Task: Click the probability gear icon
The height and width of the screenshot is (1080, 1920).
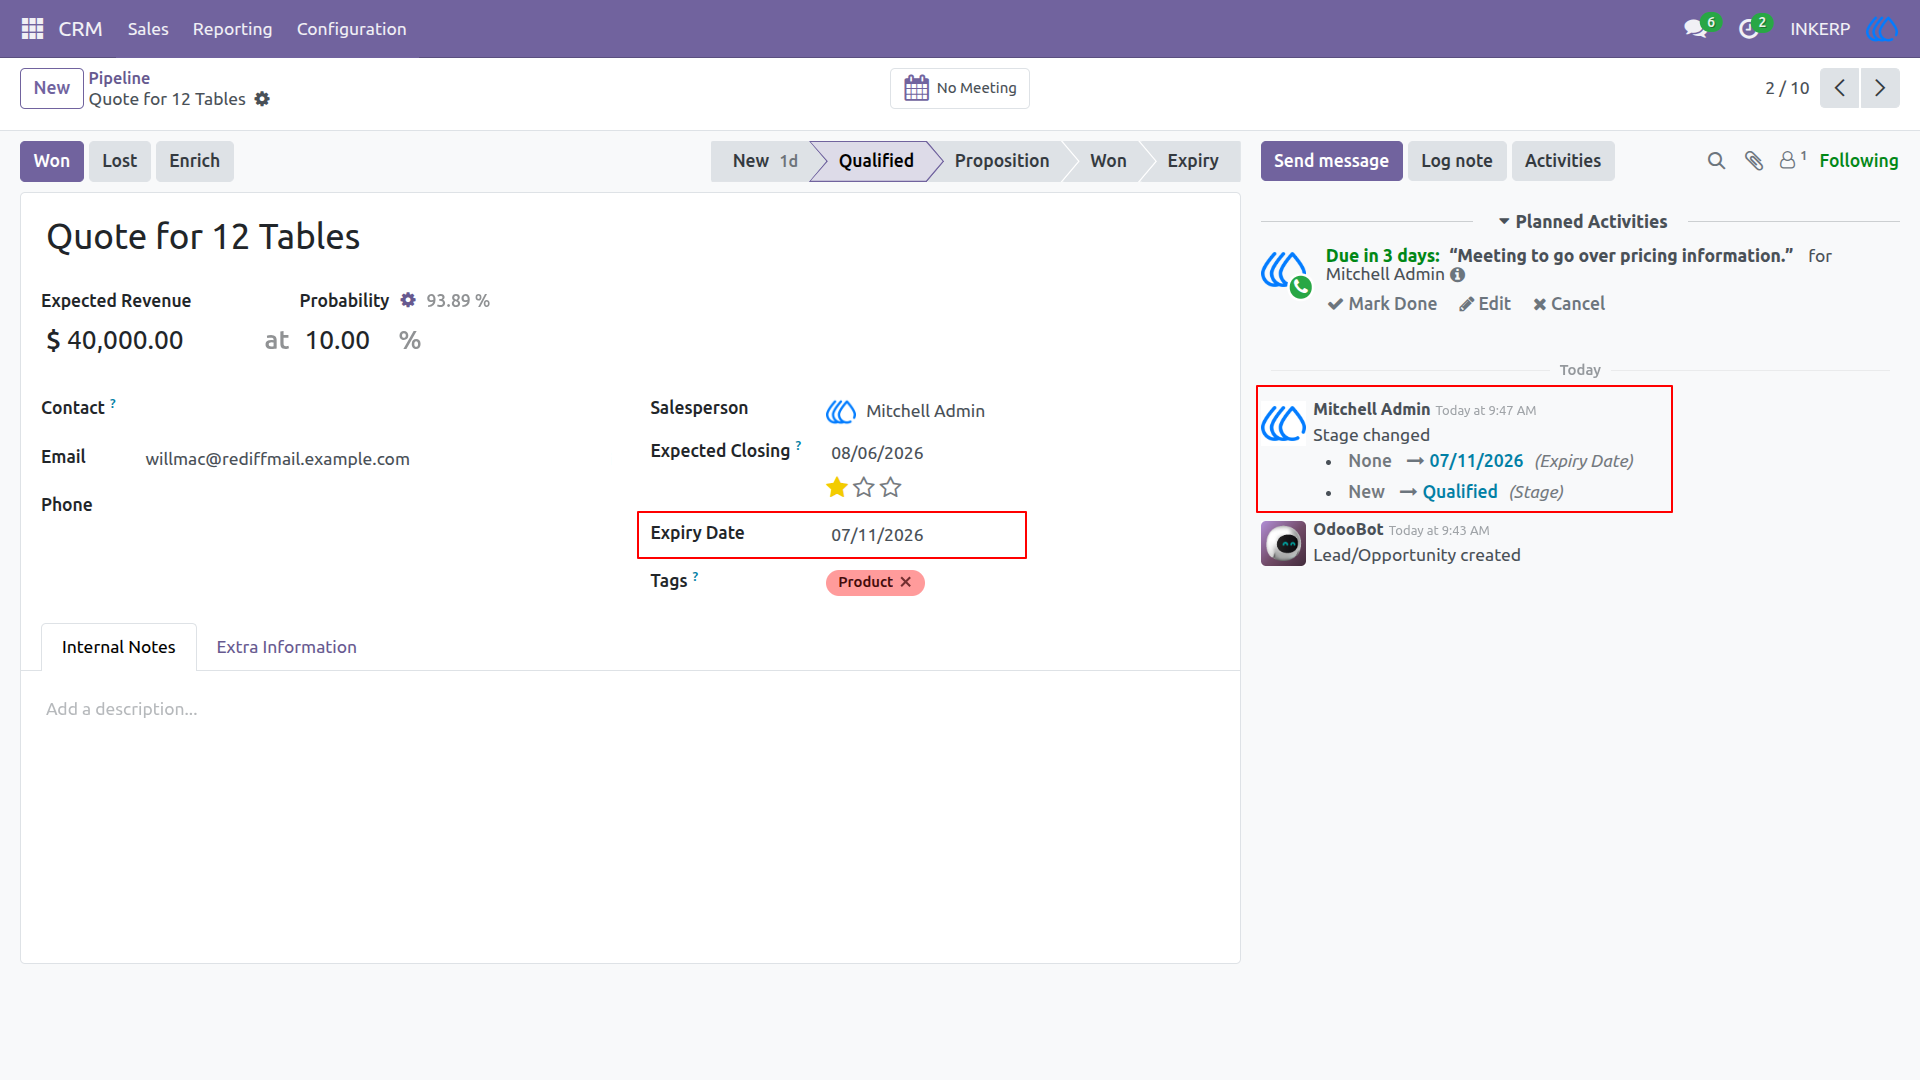Action: [x=408, y=300]
